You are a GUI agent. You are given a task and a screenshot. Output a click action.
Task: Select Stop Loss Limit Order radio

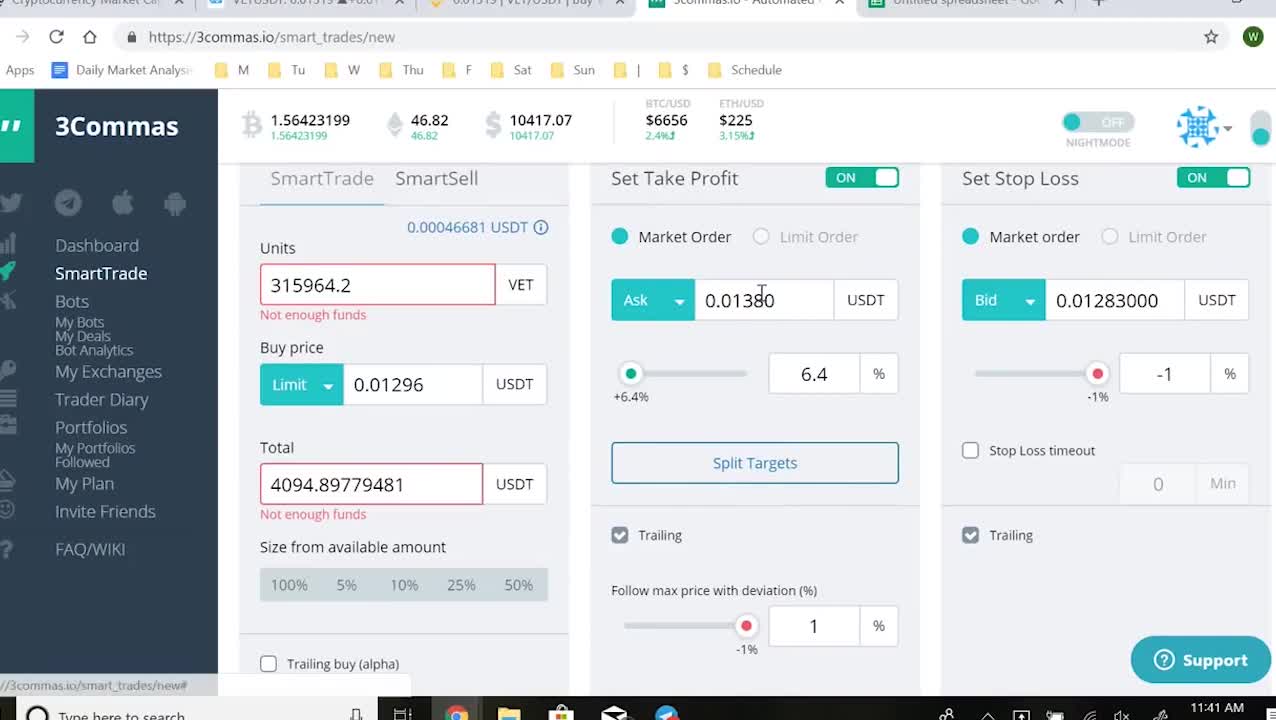click(x=1110, y=237)
